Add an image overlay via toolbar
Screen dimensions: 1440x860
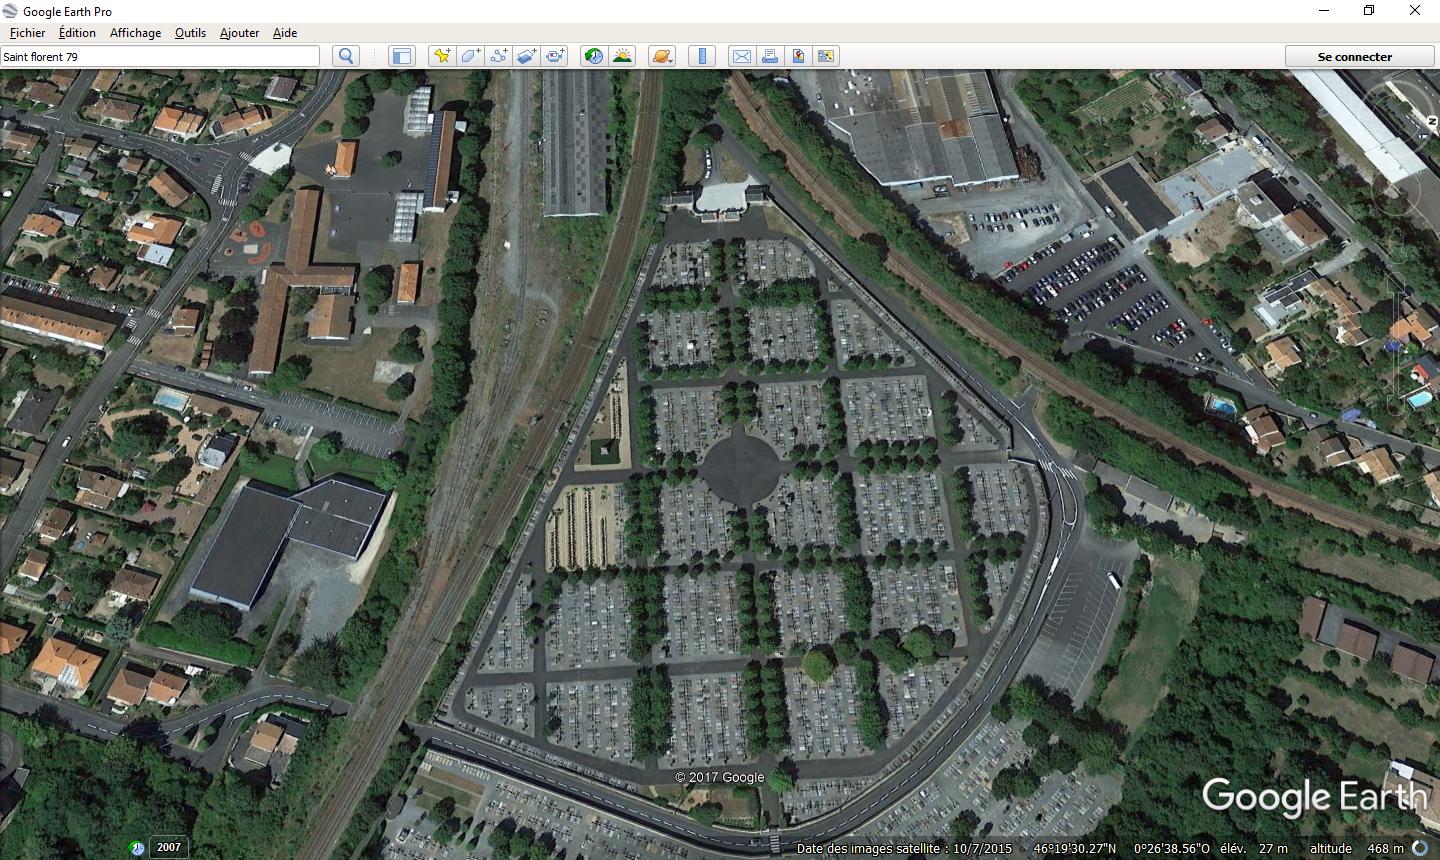click(x=527, y=56)
